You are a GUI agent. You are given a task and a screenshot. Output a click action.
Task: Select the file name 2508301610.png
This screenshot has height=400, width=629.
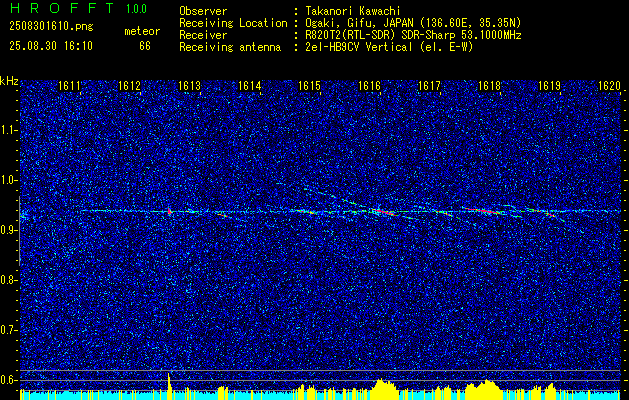point(51,27)
